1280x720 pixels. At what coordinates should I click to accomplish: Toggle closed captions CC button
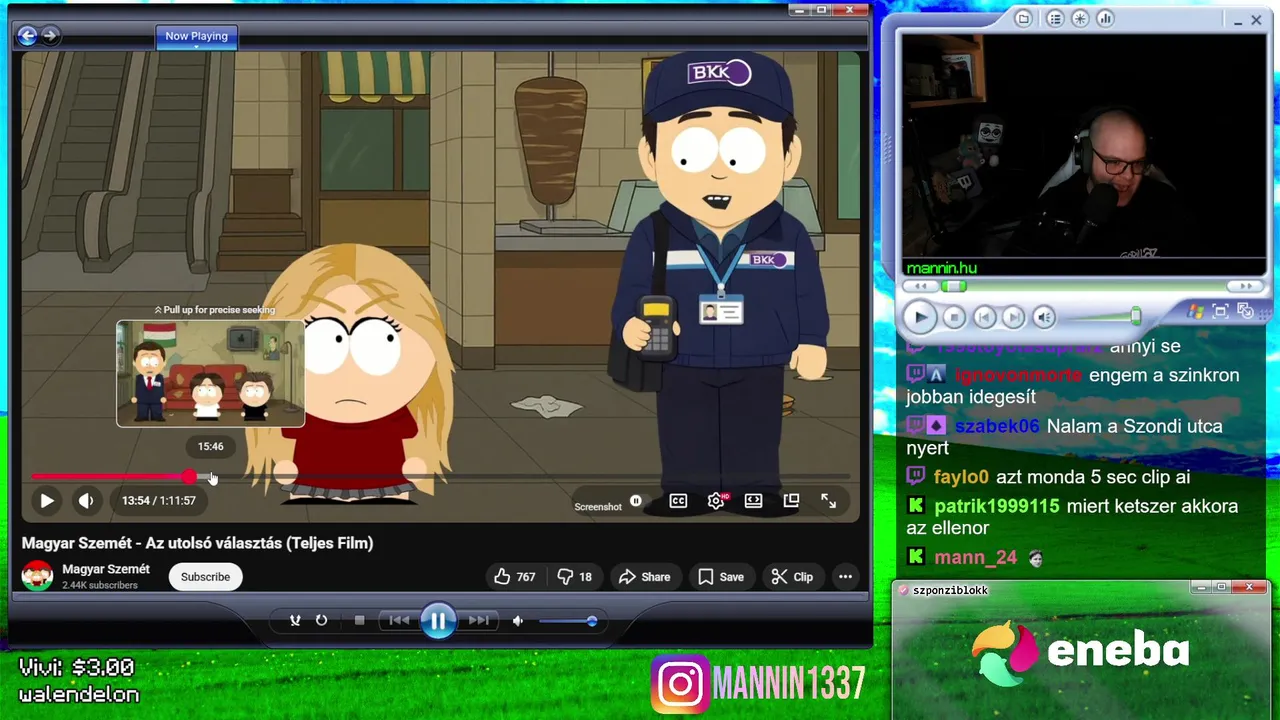pos(678,501)
